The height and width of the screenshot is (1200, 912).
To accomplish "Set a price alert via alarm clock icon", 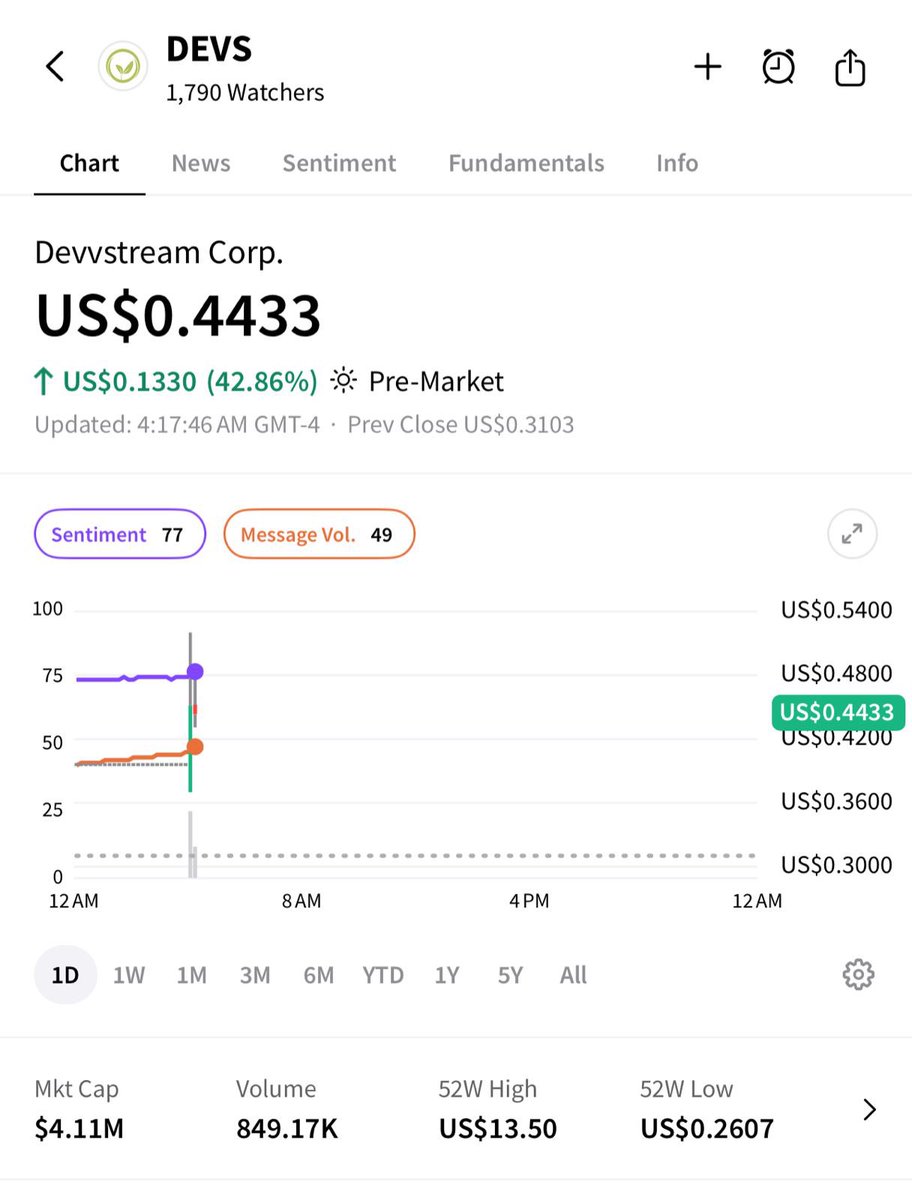I will 778,67.
